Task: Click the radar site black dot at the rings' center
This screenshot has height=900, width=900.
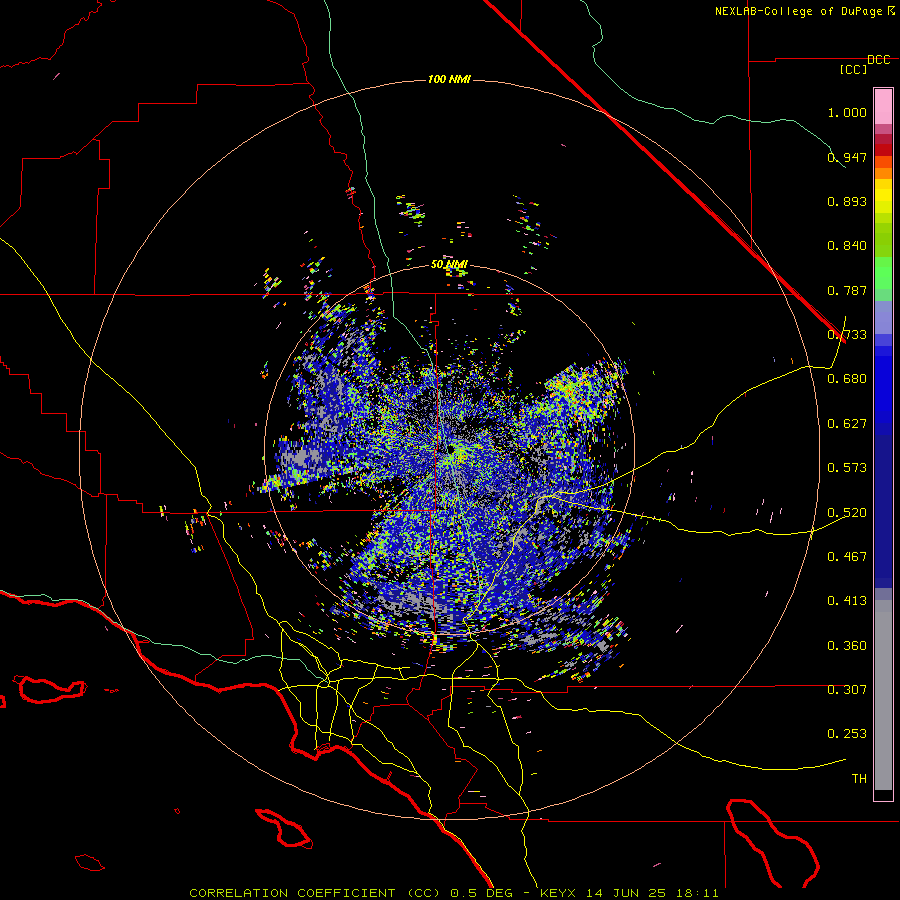Action: coord(451,449)
